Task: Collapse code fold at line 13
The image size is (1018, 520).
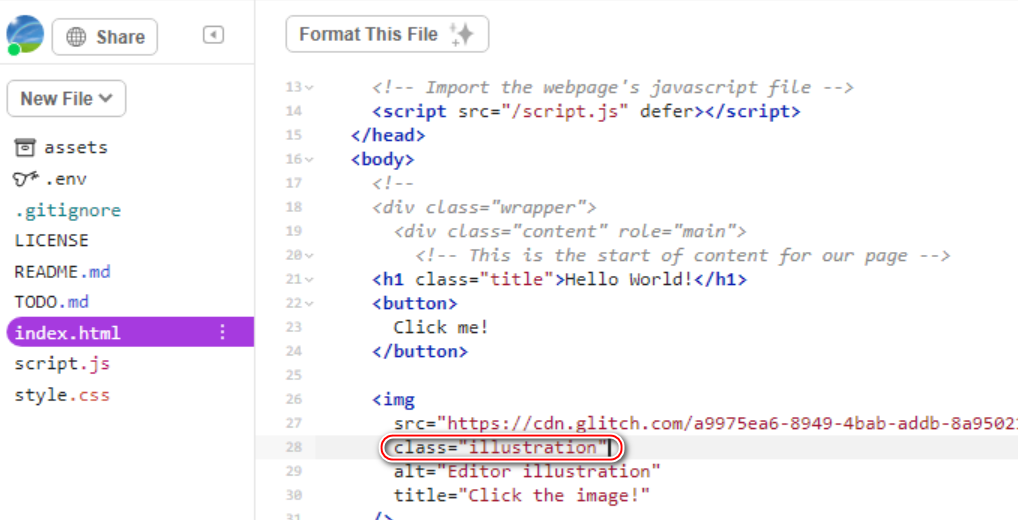Action: 309,88
